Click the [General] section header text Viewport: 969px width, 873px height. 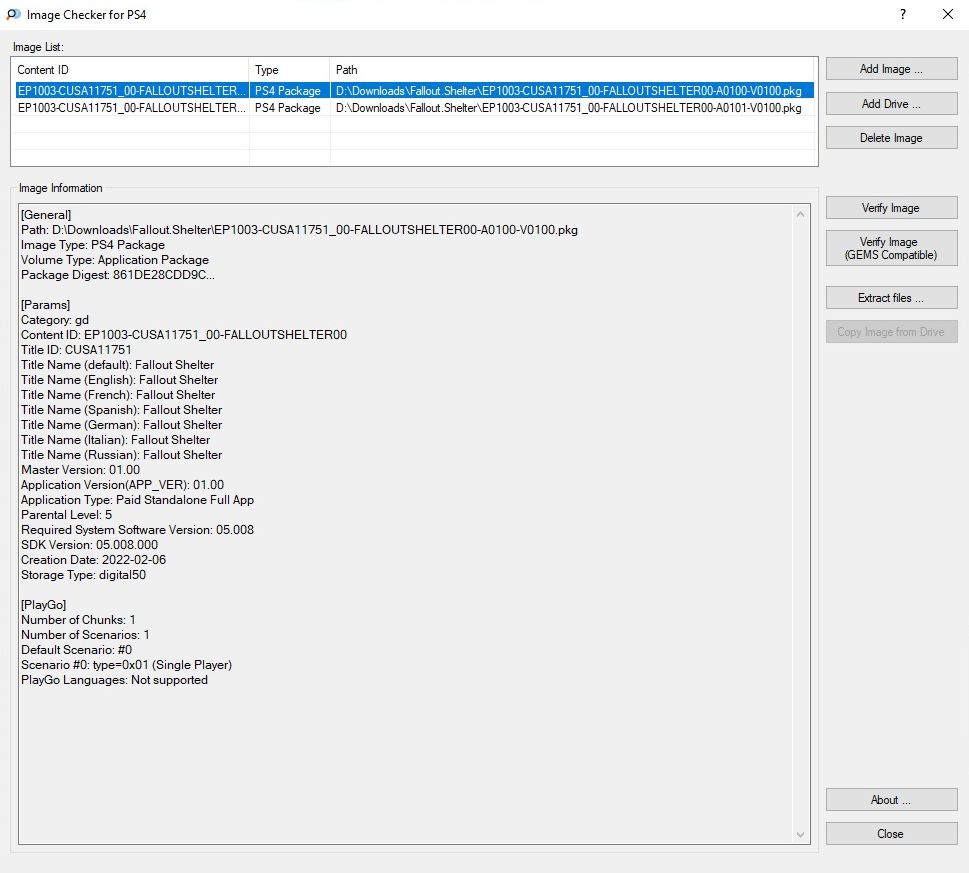click(x=46, y=215)
